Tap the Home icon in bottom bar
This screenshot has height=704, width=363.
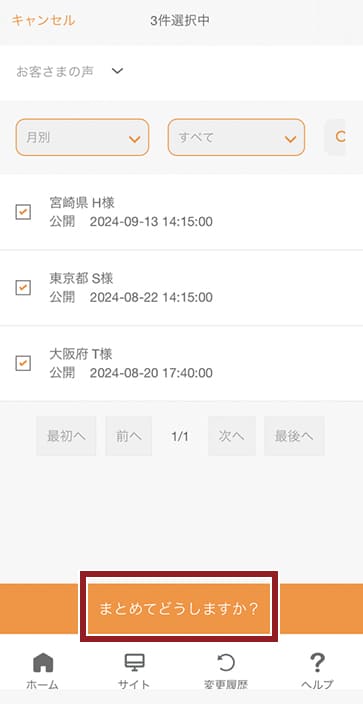43,663
